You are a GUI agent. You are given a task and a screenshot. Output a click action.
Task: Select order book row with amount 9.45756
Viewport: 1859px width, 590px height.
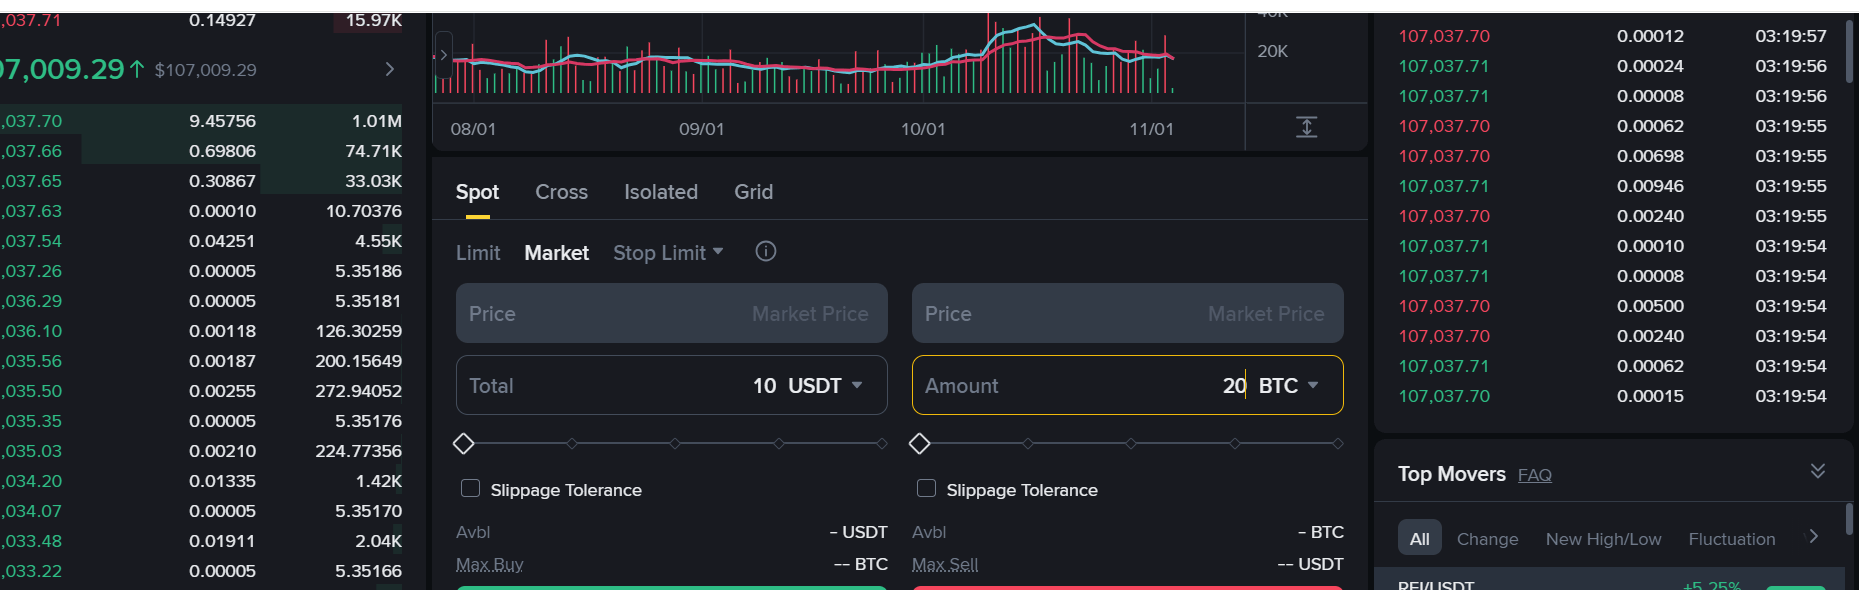(x=201, y=121)
